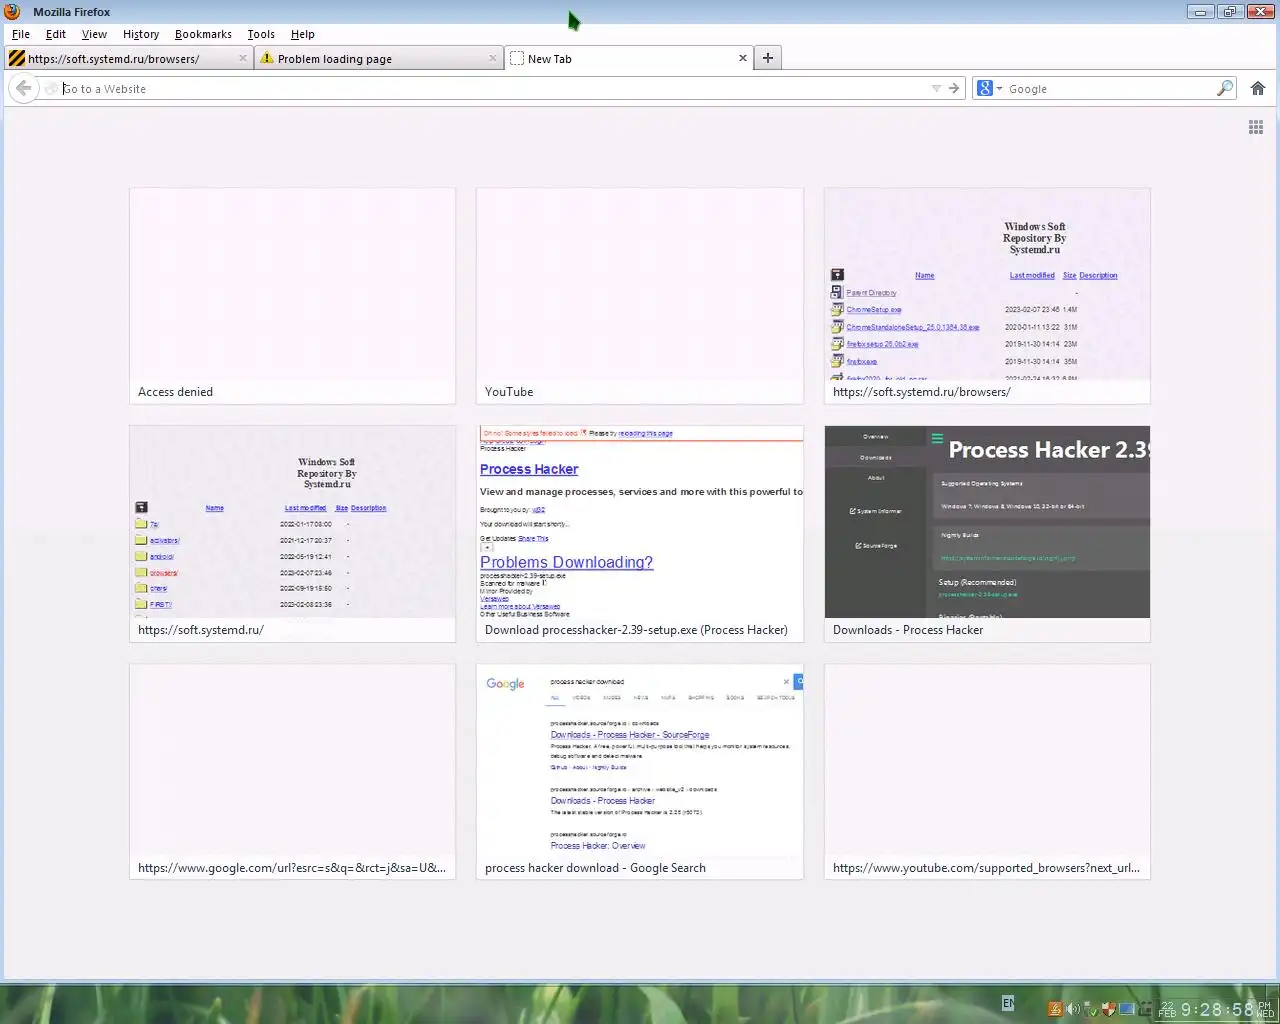Open the File menu
This screenshot has width=1280, height=1024.
click(21, 34)
